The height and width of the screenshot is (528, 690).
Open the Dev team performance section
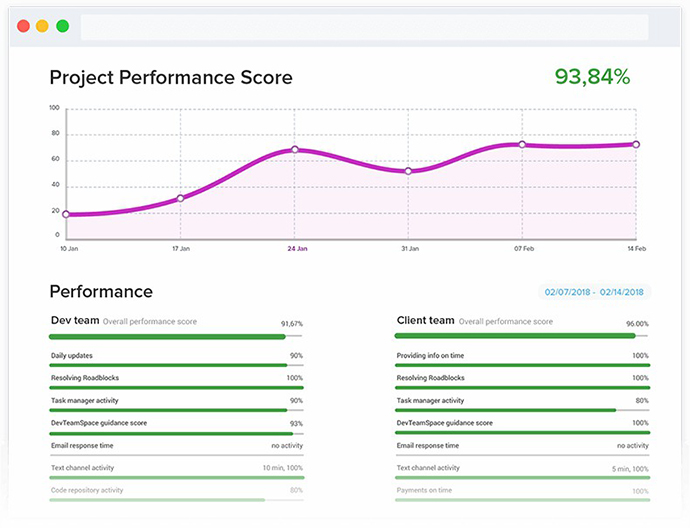point(73,321)
